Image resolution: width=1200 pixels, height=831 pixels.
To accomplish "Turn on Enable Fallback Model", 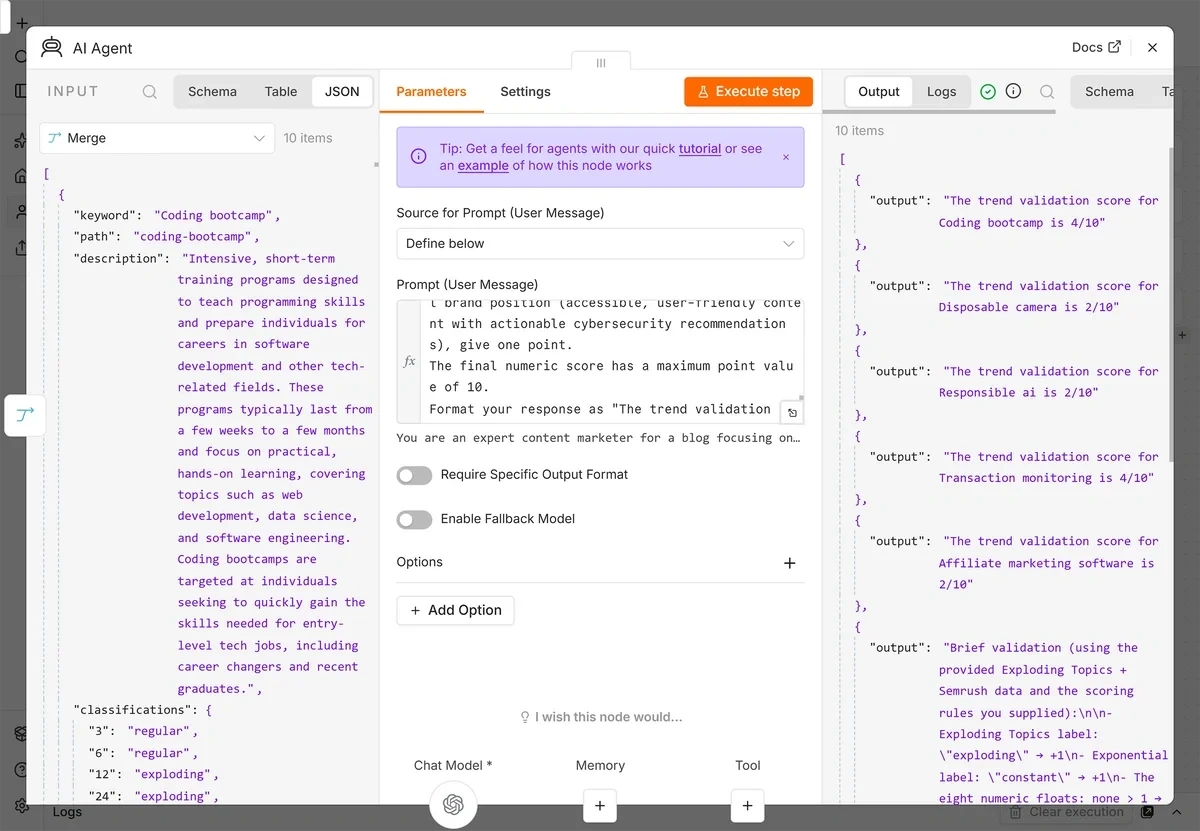I will [x=415, y=519].
